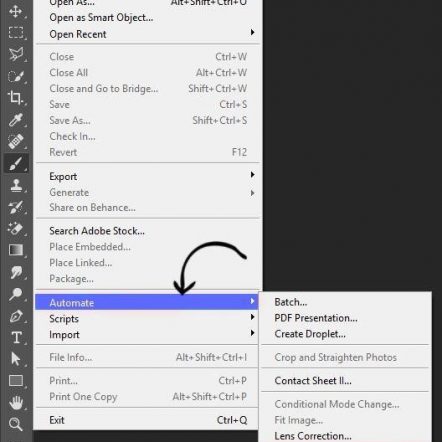Viewport: 442px width, 442px height.
Task: Select the Pen tool
Action: pos(16,316)
